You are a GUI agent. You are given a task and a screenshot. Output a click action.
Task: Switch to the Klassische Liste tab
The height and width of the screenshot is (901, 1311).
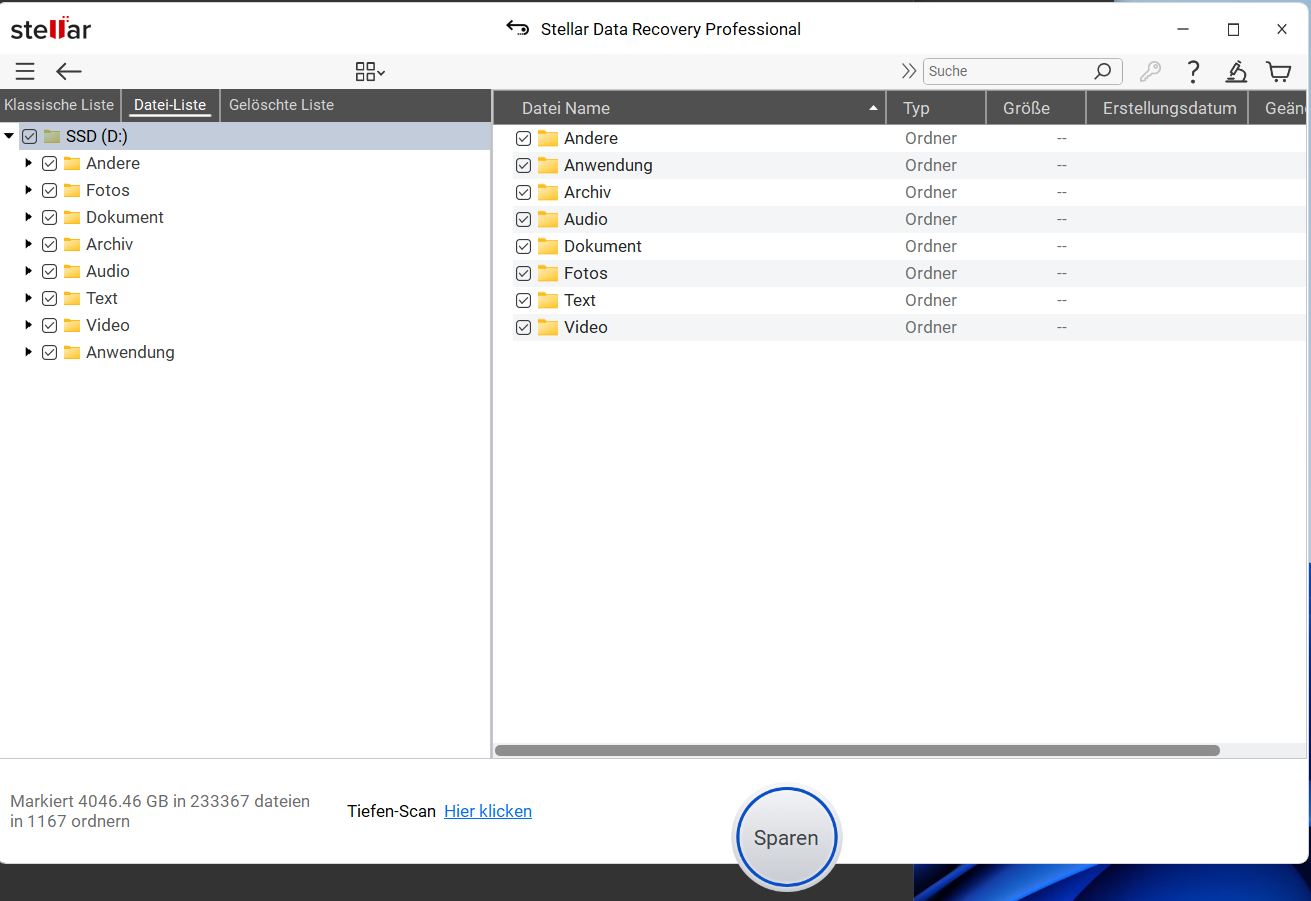click(59, 105)
